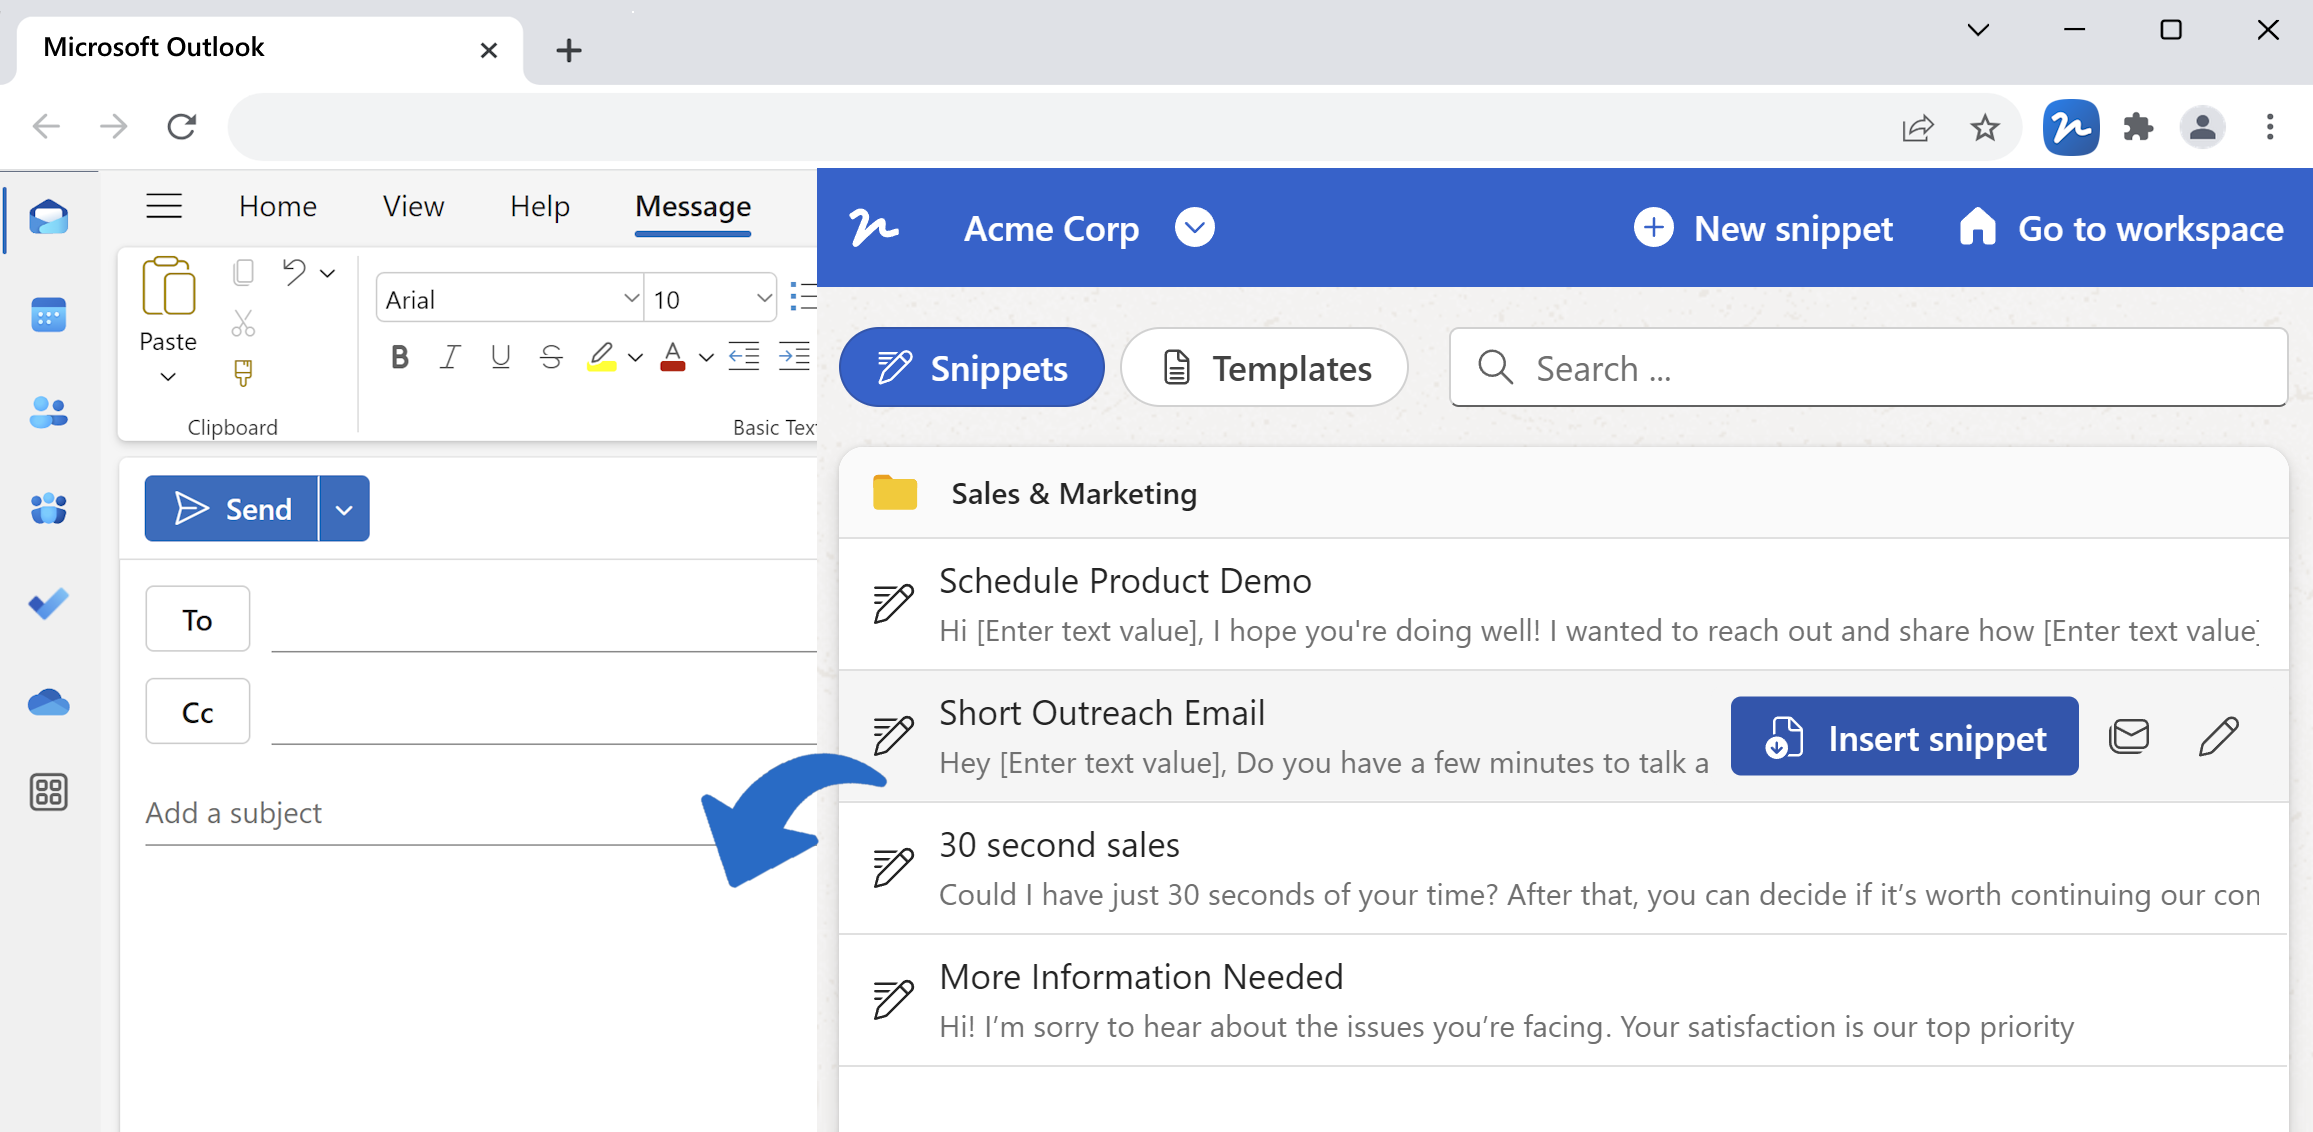Toggle Italic formatting
This screenshot has width=2313, height=1132.
coord(450,357)
